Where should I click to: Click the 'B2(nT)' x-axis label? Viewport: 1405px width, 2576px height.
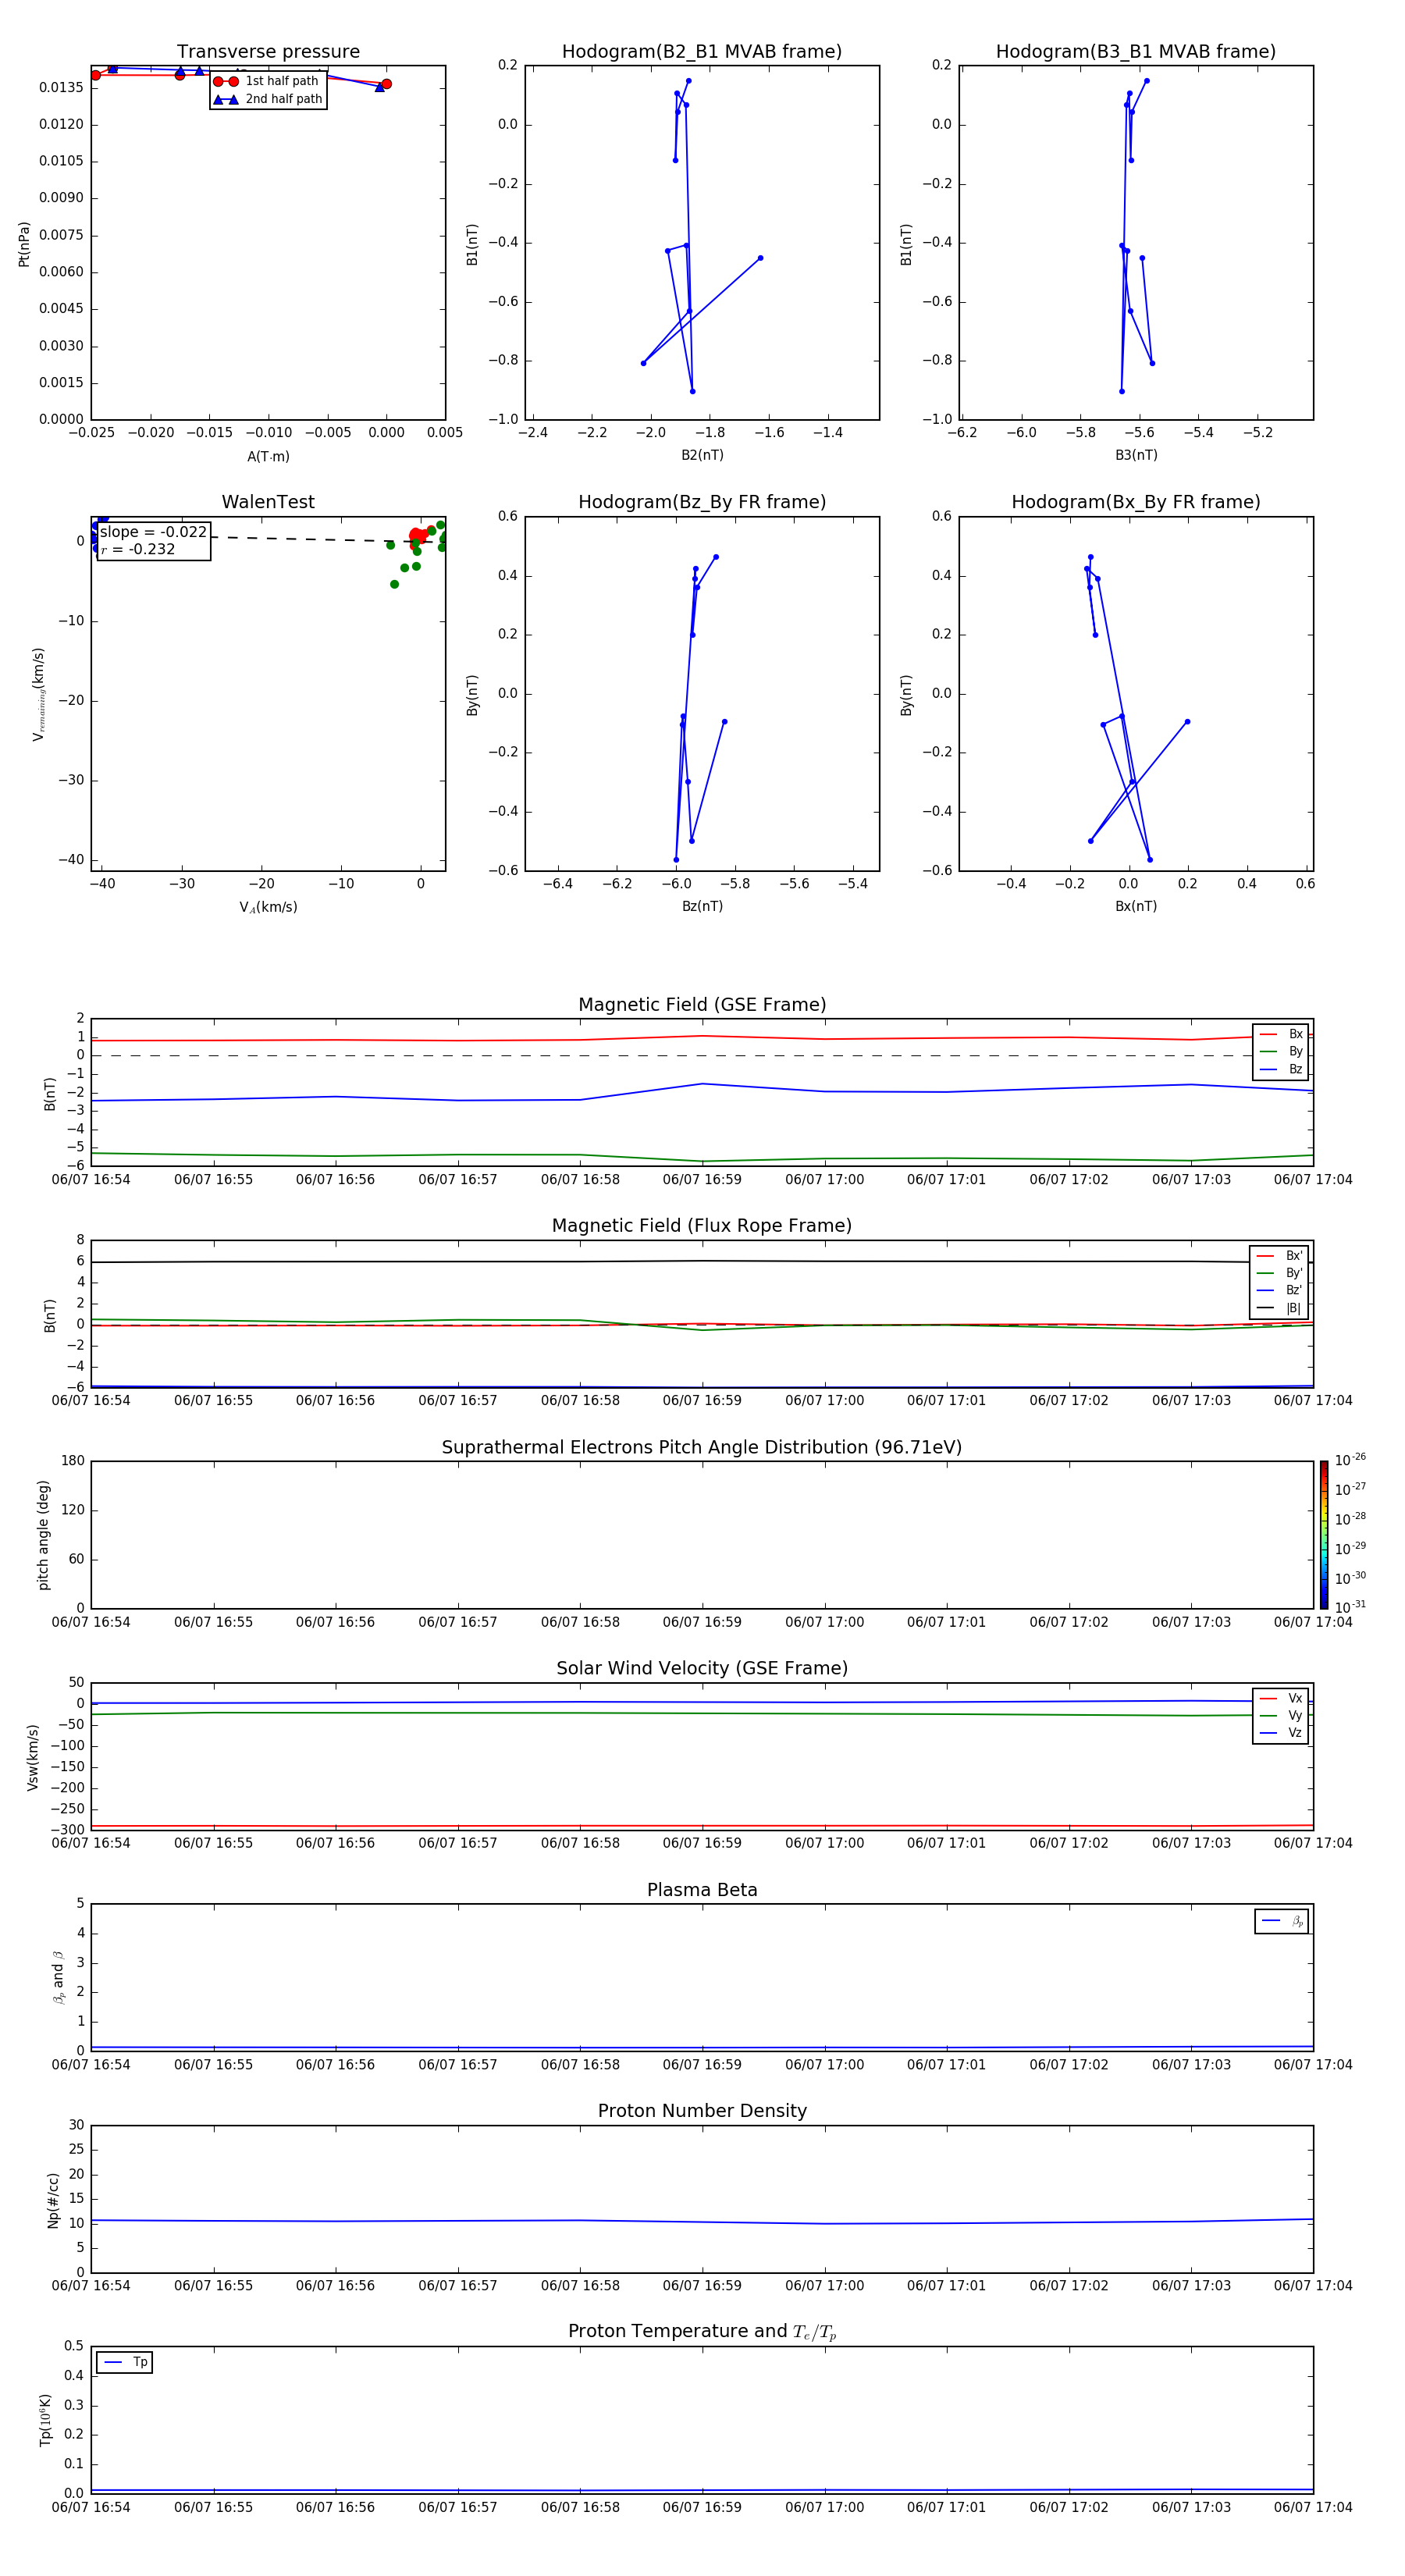pos(702,455)
